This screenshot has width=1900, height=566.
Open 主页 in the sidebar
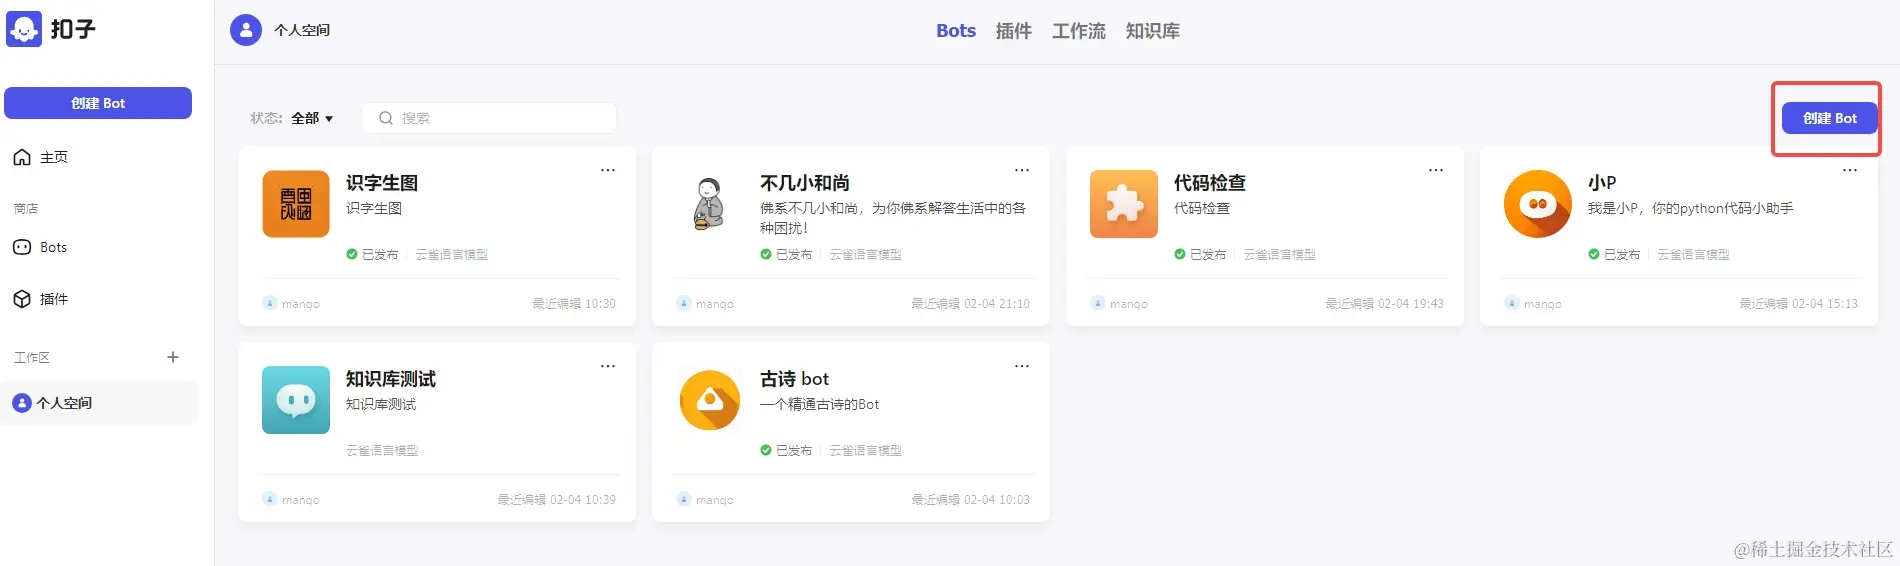41,157
